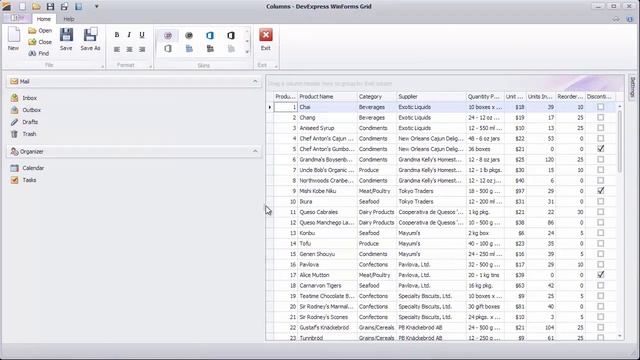Switch to the Home ribbon tab

tap(44, 19)
